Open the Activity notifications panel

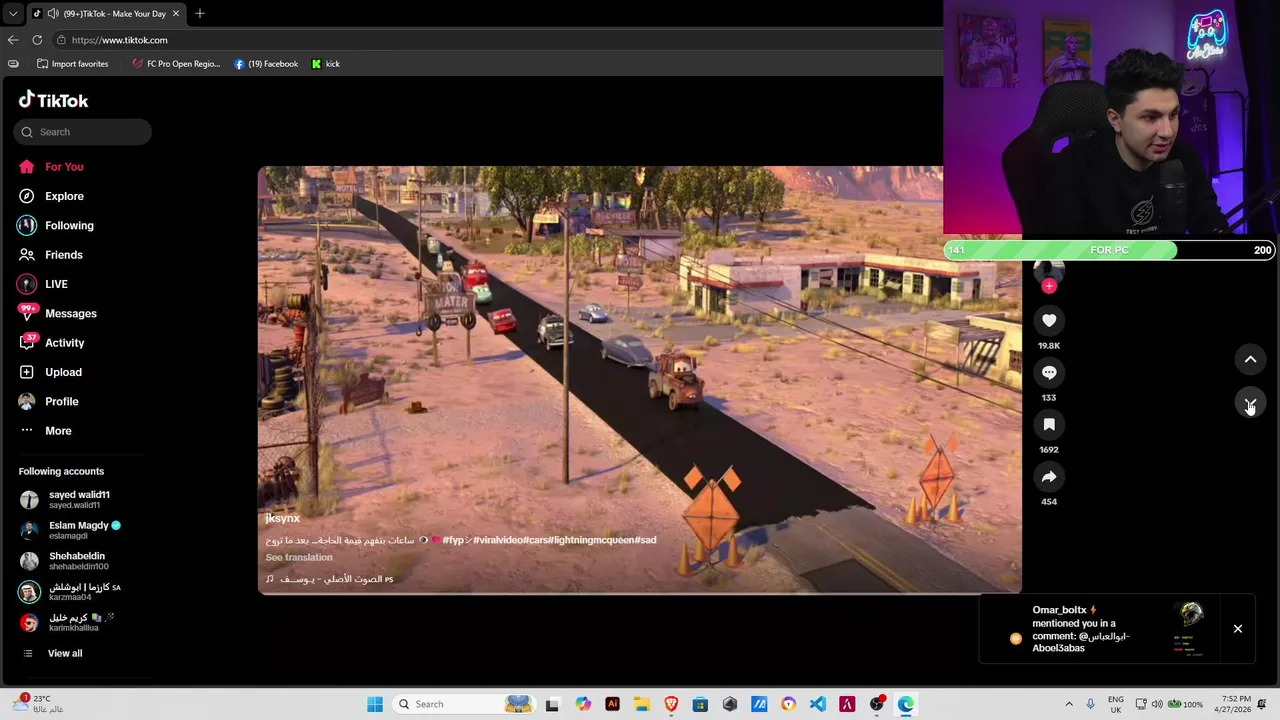coord(51,343)
